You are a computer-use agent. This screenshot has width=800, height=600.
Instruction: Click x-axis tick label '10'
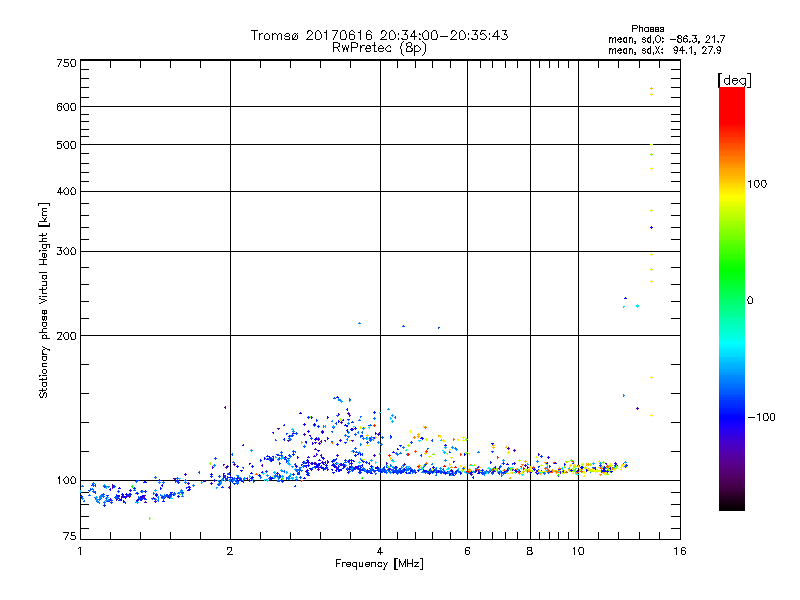coord(578,551)
